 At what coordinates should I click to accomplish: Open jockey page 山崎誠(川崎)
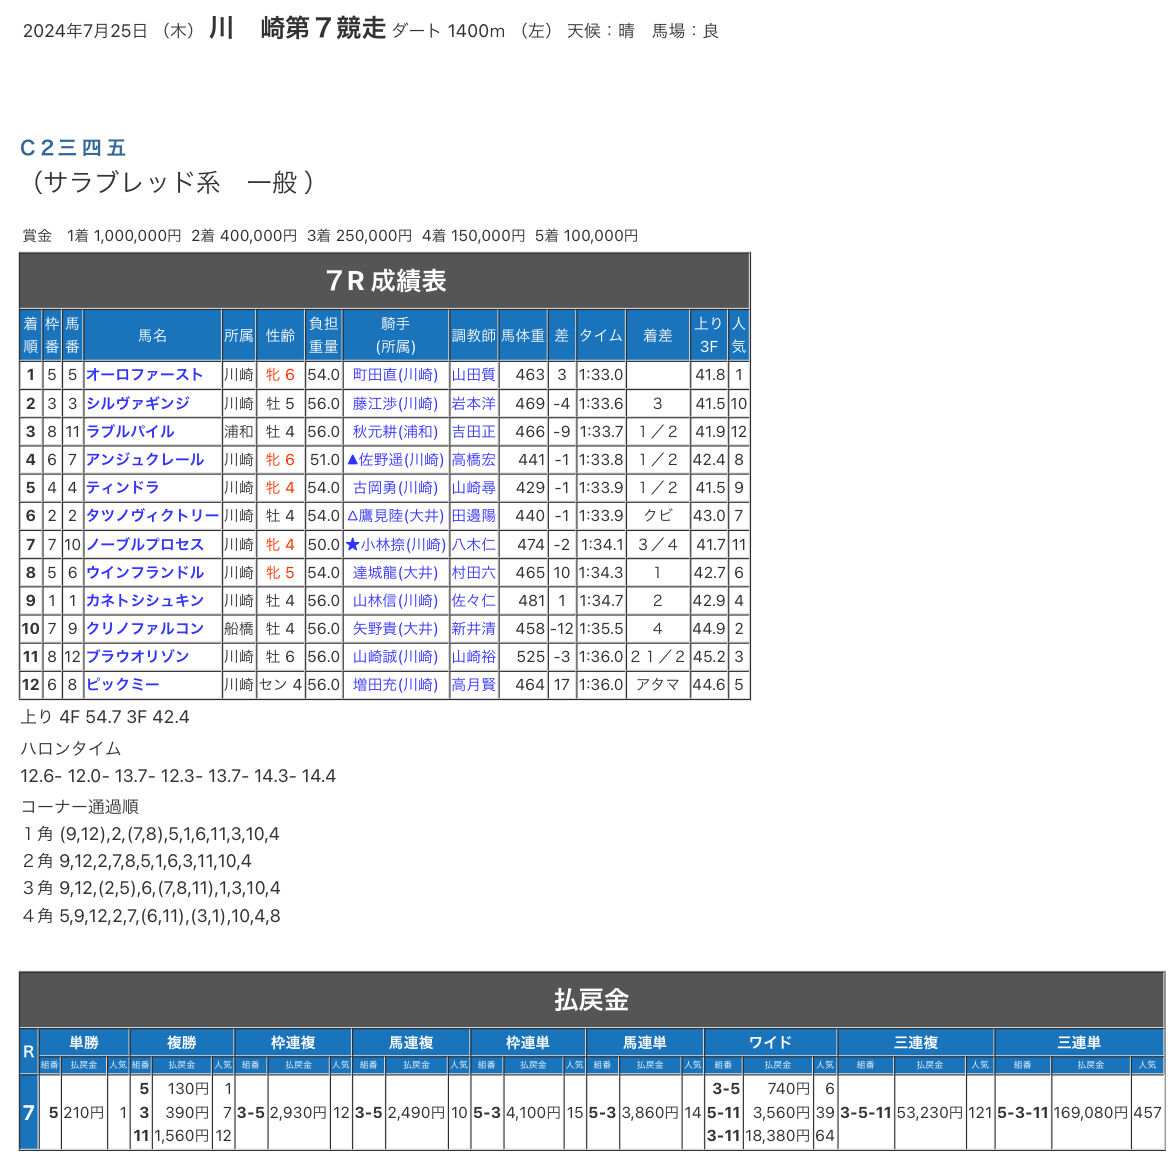[x=395, y=657]
